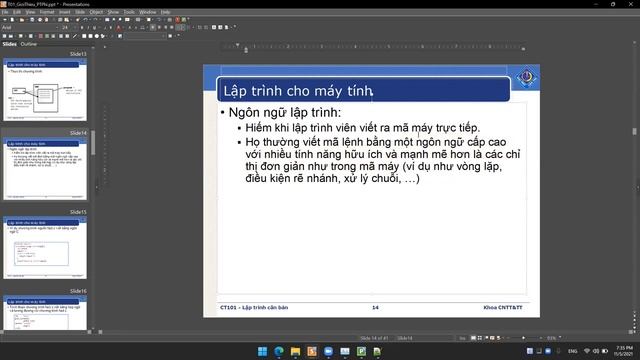Image resolution: width=640 pixels, height=360 pixels.
Task: Open the Insert menu
Action: click(x=64, y=12)
